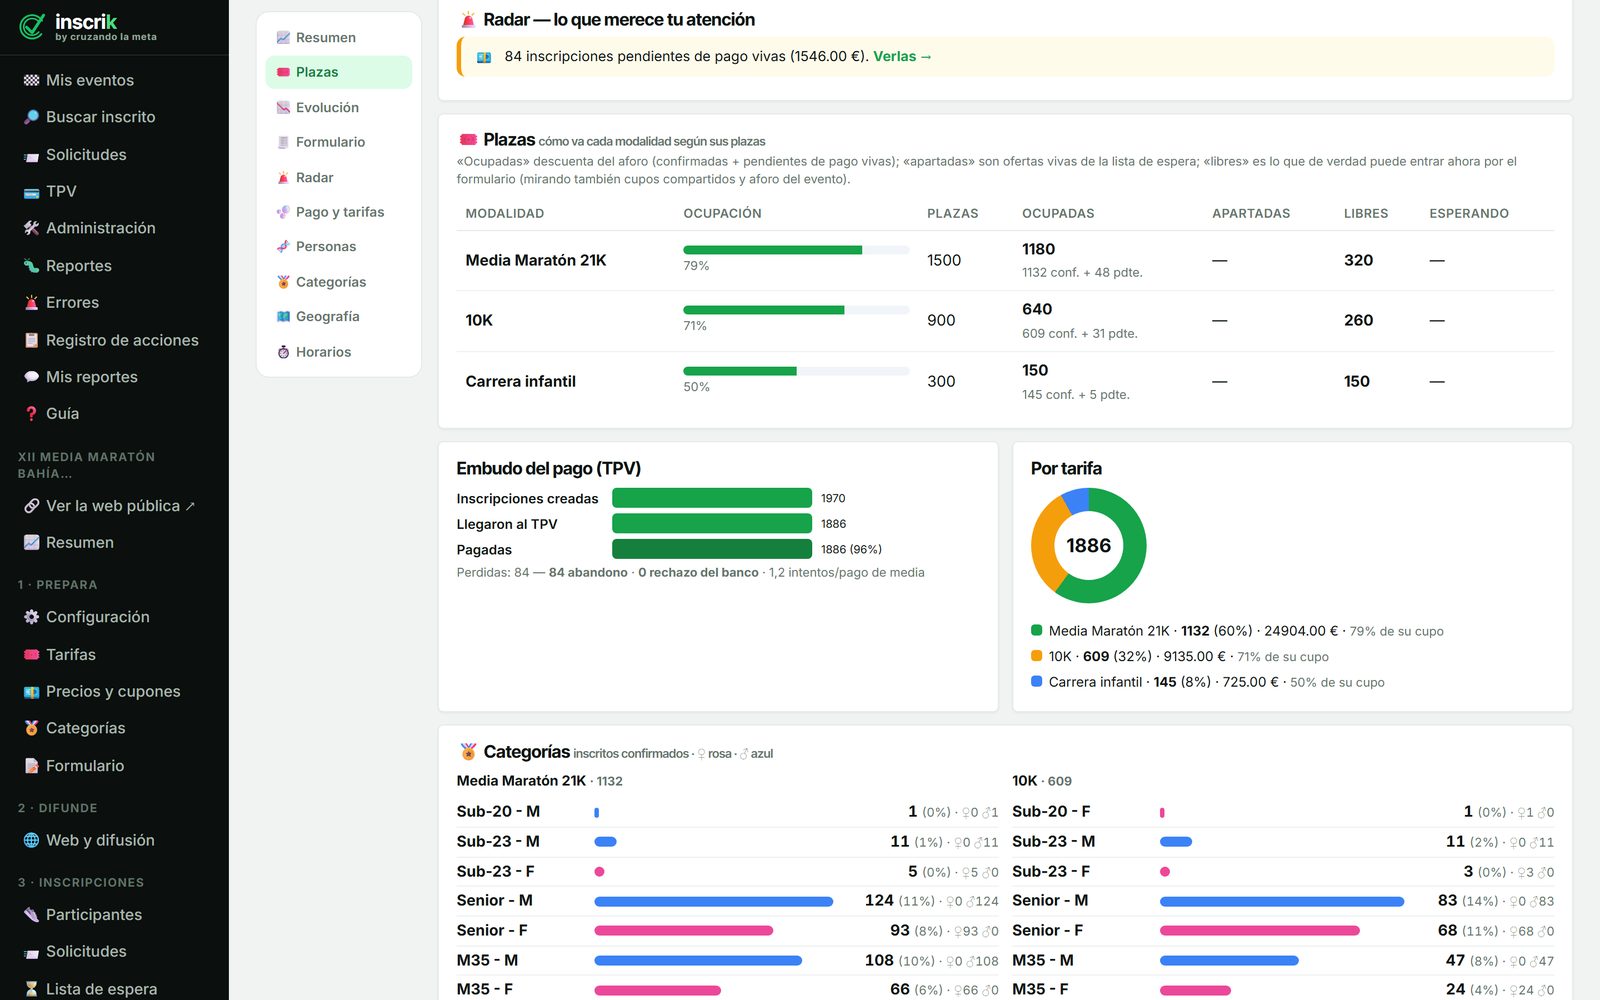Image resolution: width=1600 pixels, height=1000 pixels.
Task: Click Senior - M bar under Media Maratón
Action: 714,901
